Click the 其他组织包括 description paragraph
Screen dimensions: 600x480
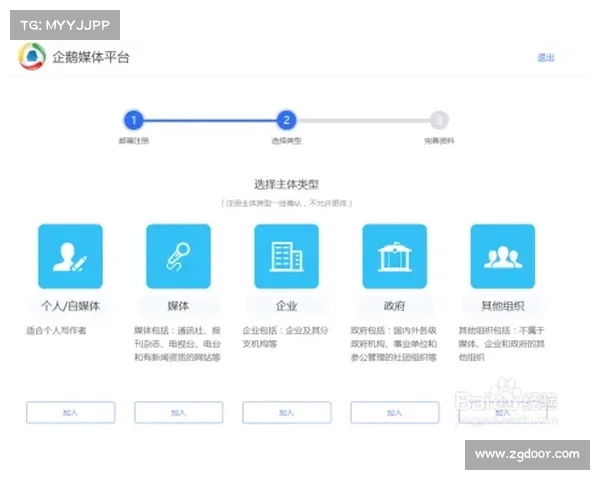(x=502, y=344)
